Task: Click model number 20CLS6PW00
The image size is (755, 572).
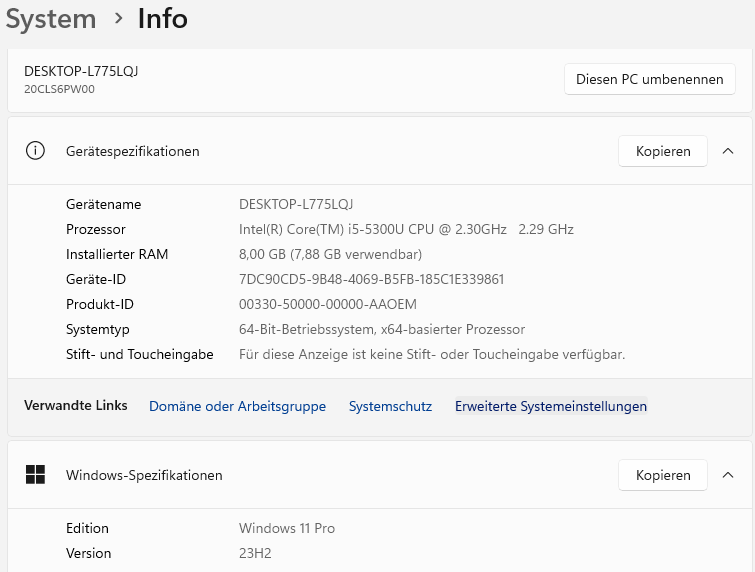Action: click(59, 89)
